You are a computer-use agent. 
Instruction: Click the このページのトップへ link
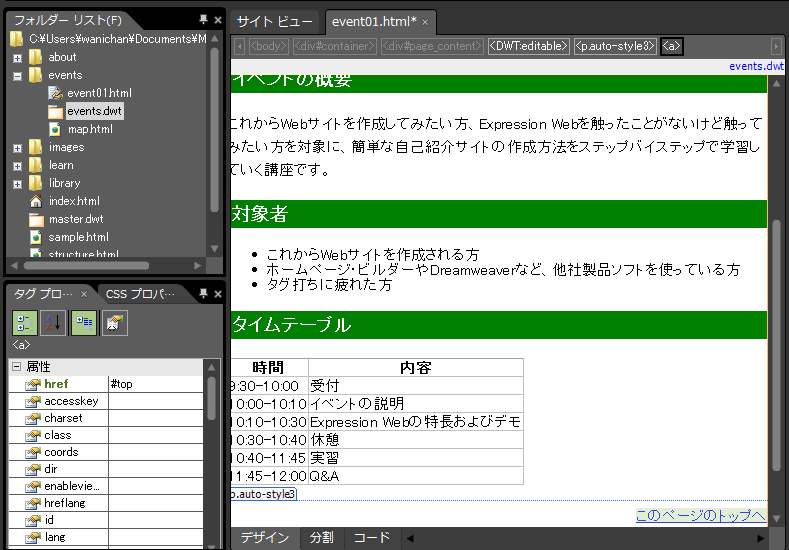(700, 515)
